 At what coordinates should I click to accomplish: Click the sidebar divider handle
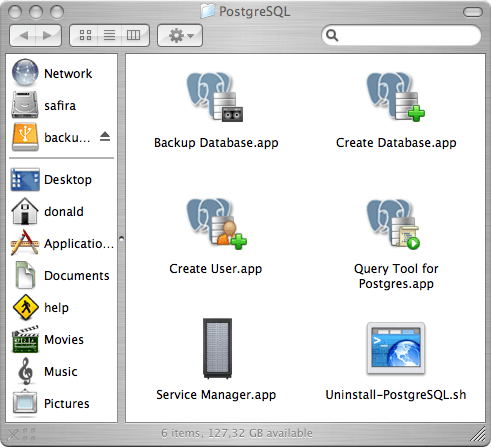pos(122,239)
